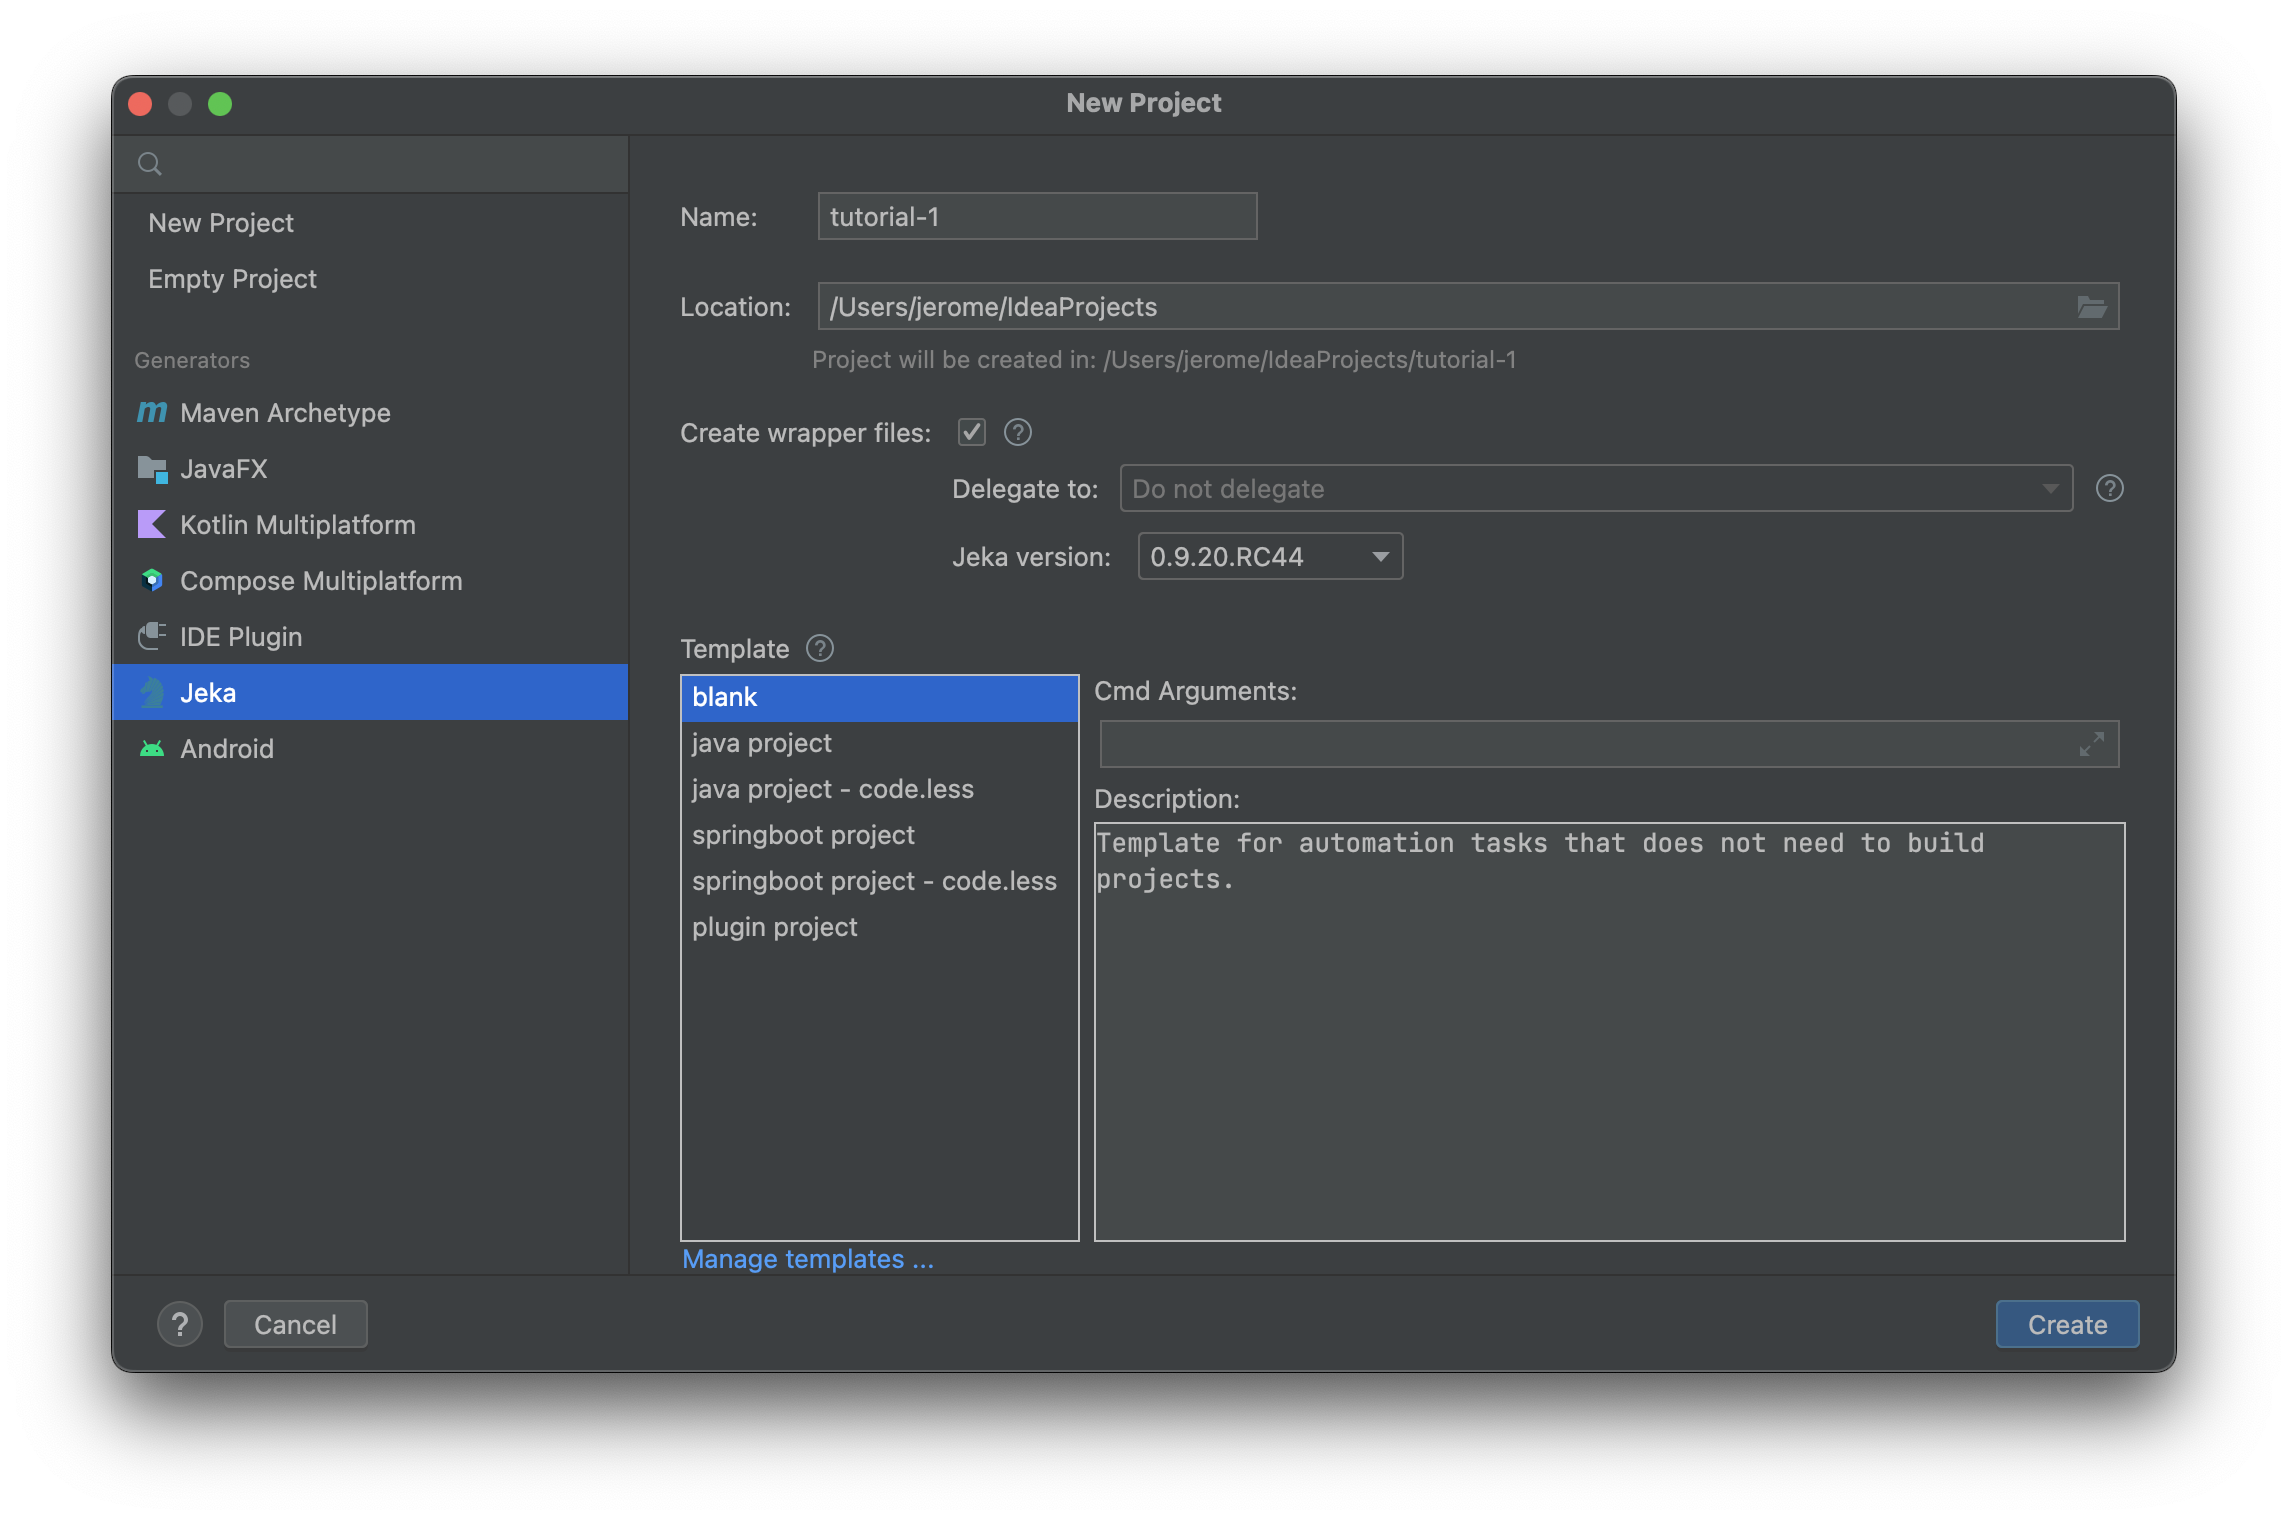Click the green zoom window button
Image resolution: width=2288 pixels, height=1520 pixels.
tap(220, 104)
